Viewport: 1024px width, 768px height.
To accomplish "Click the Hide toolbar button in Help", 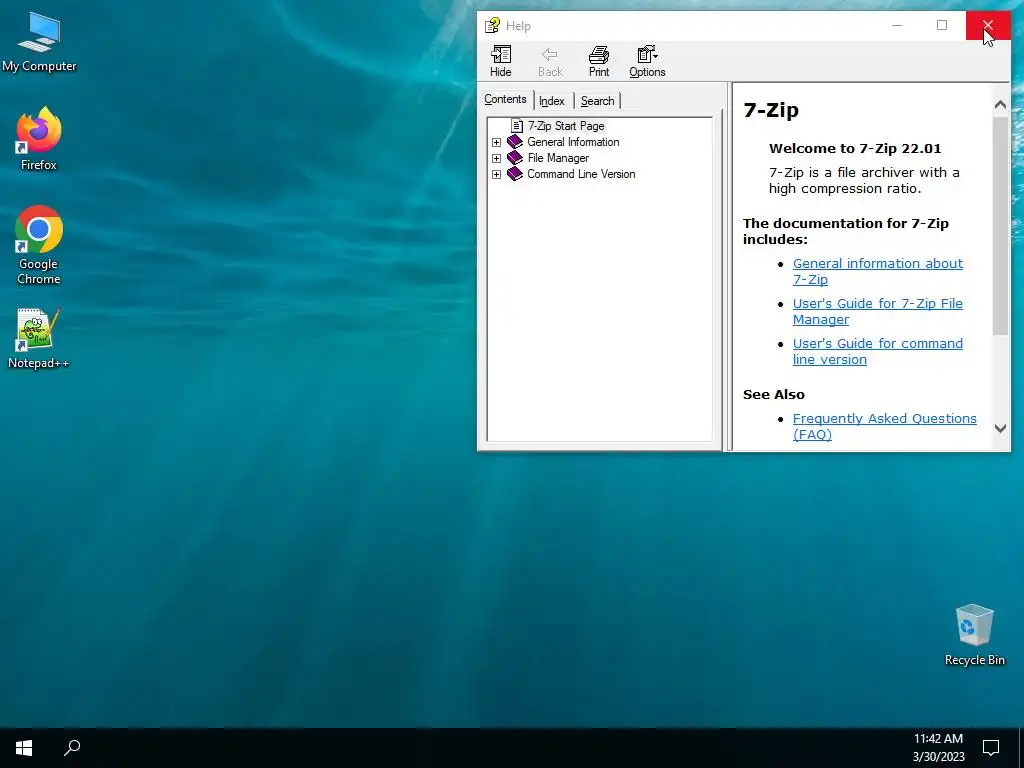I will click(x=501, y=61).
